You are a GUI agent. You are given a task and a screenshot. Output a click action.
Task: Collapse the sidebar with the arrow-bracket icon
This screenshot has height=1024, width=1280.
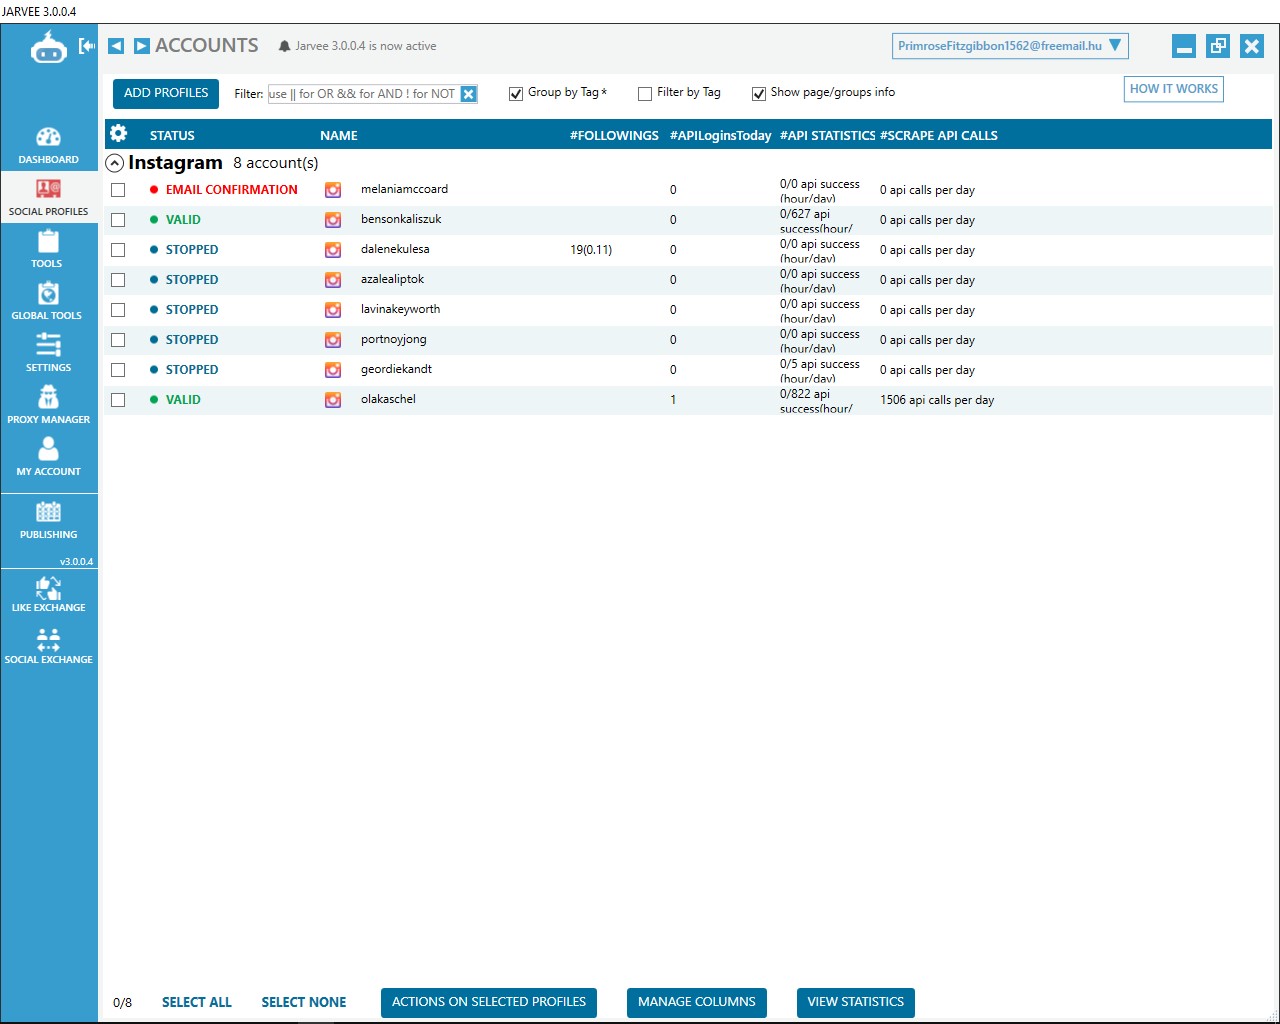[x=87, y=46]
